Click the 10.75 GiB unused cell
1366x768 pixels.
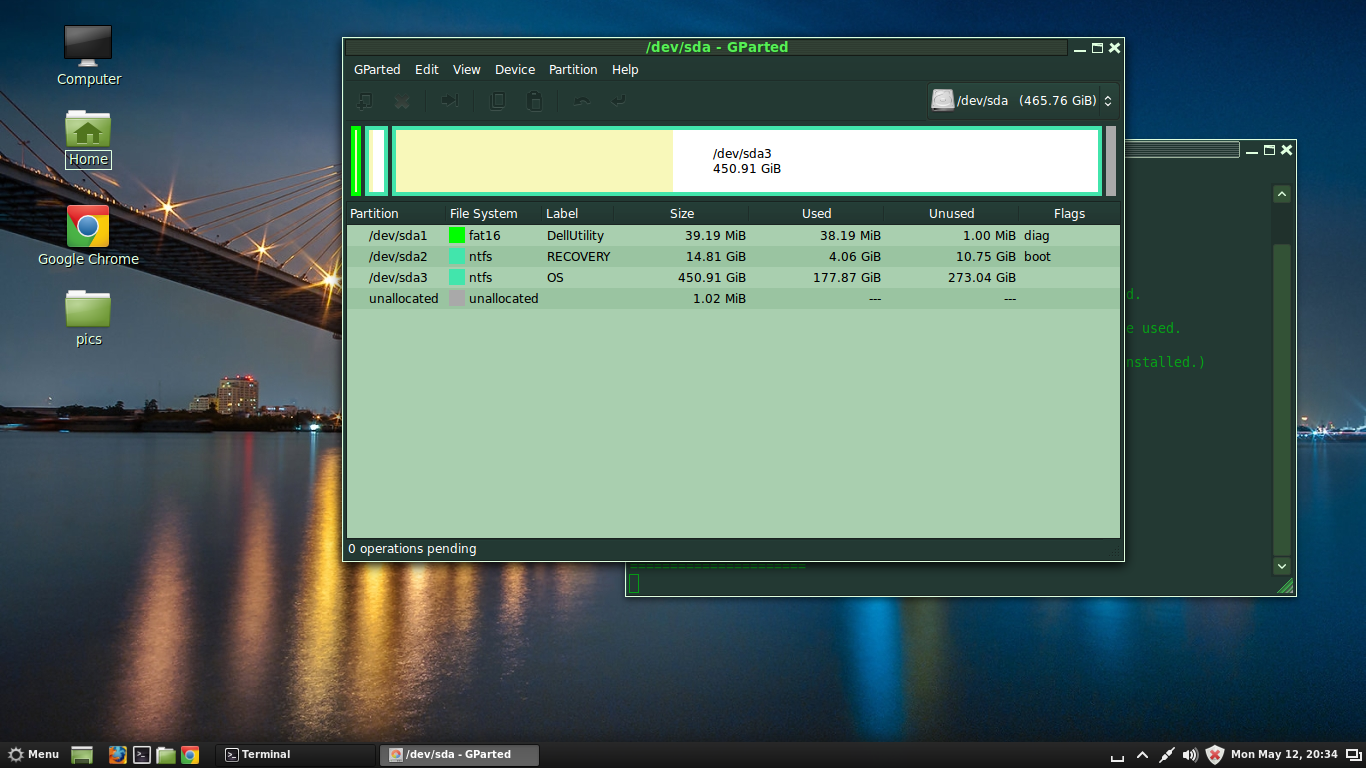click(x=985, y=257)
